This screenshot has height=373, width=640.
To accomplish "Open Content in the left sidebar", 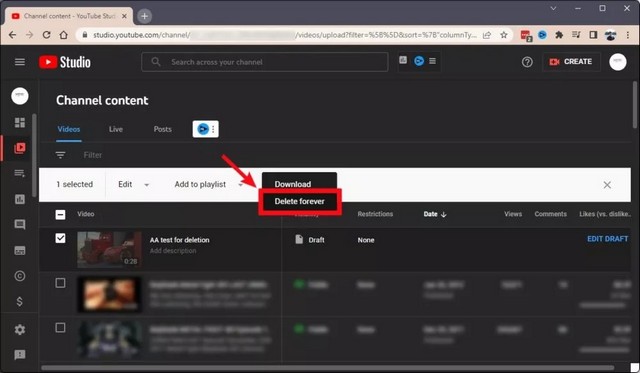I will click(20, 148).
